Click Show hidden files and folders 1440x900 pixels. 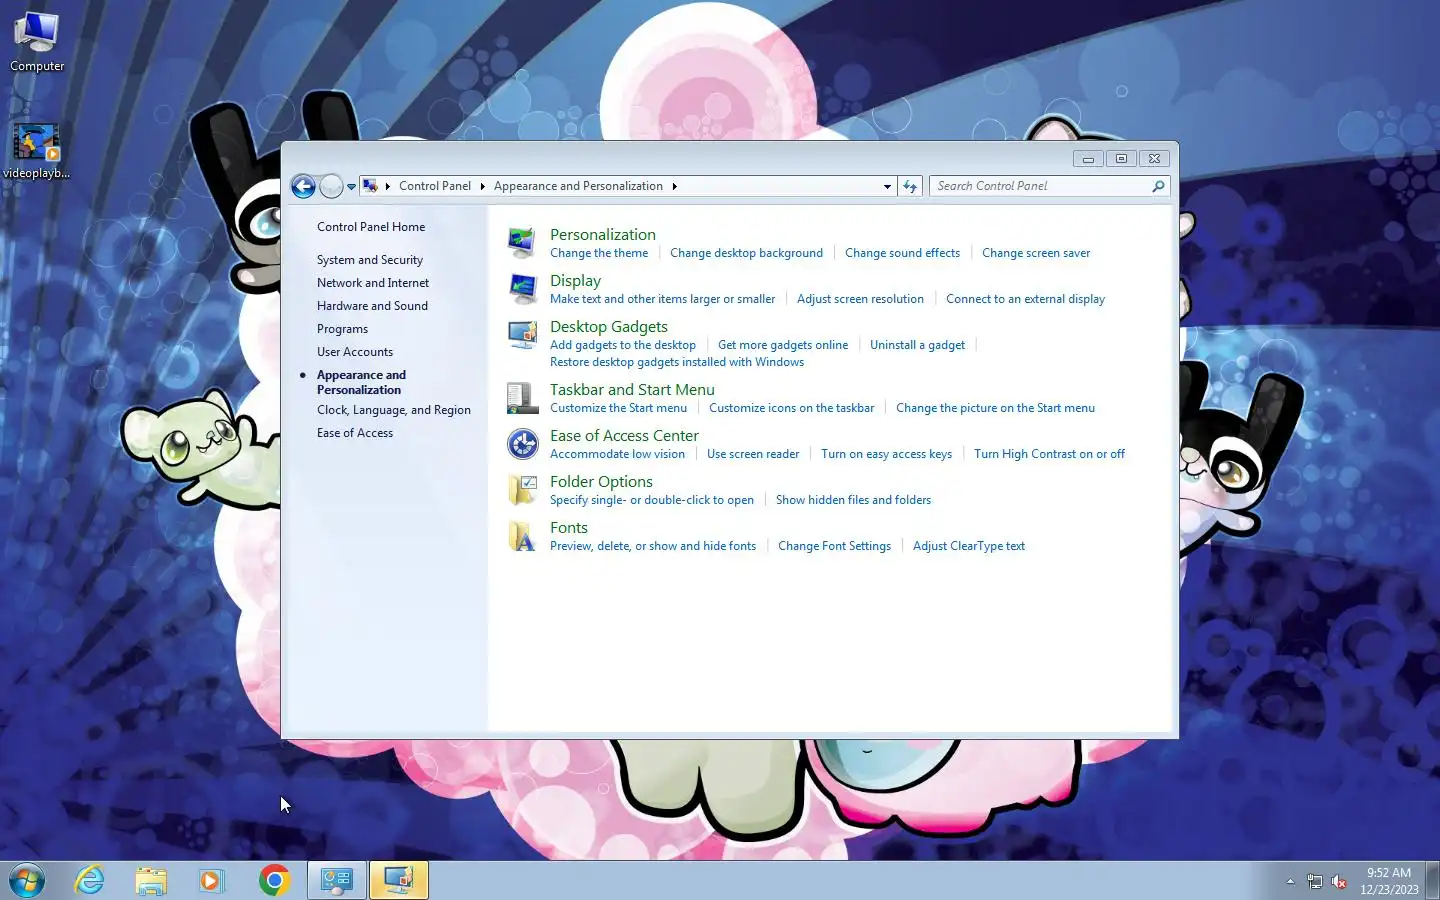click(x=853, y=500)
